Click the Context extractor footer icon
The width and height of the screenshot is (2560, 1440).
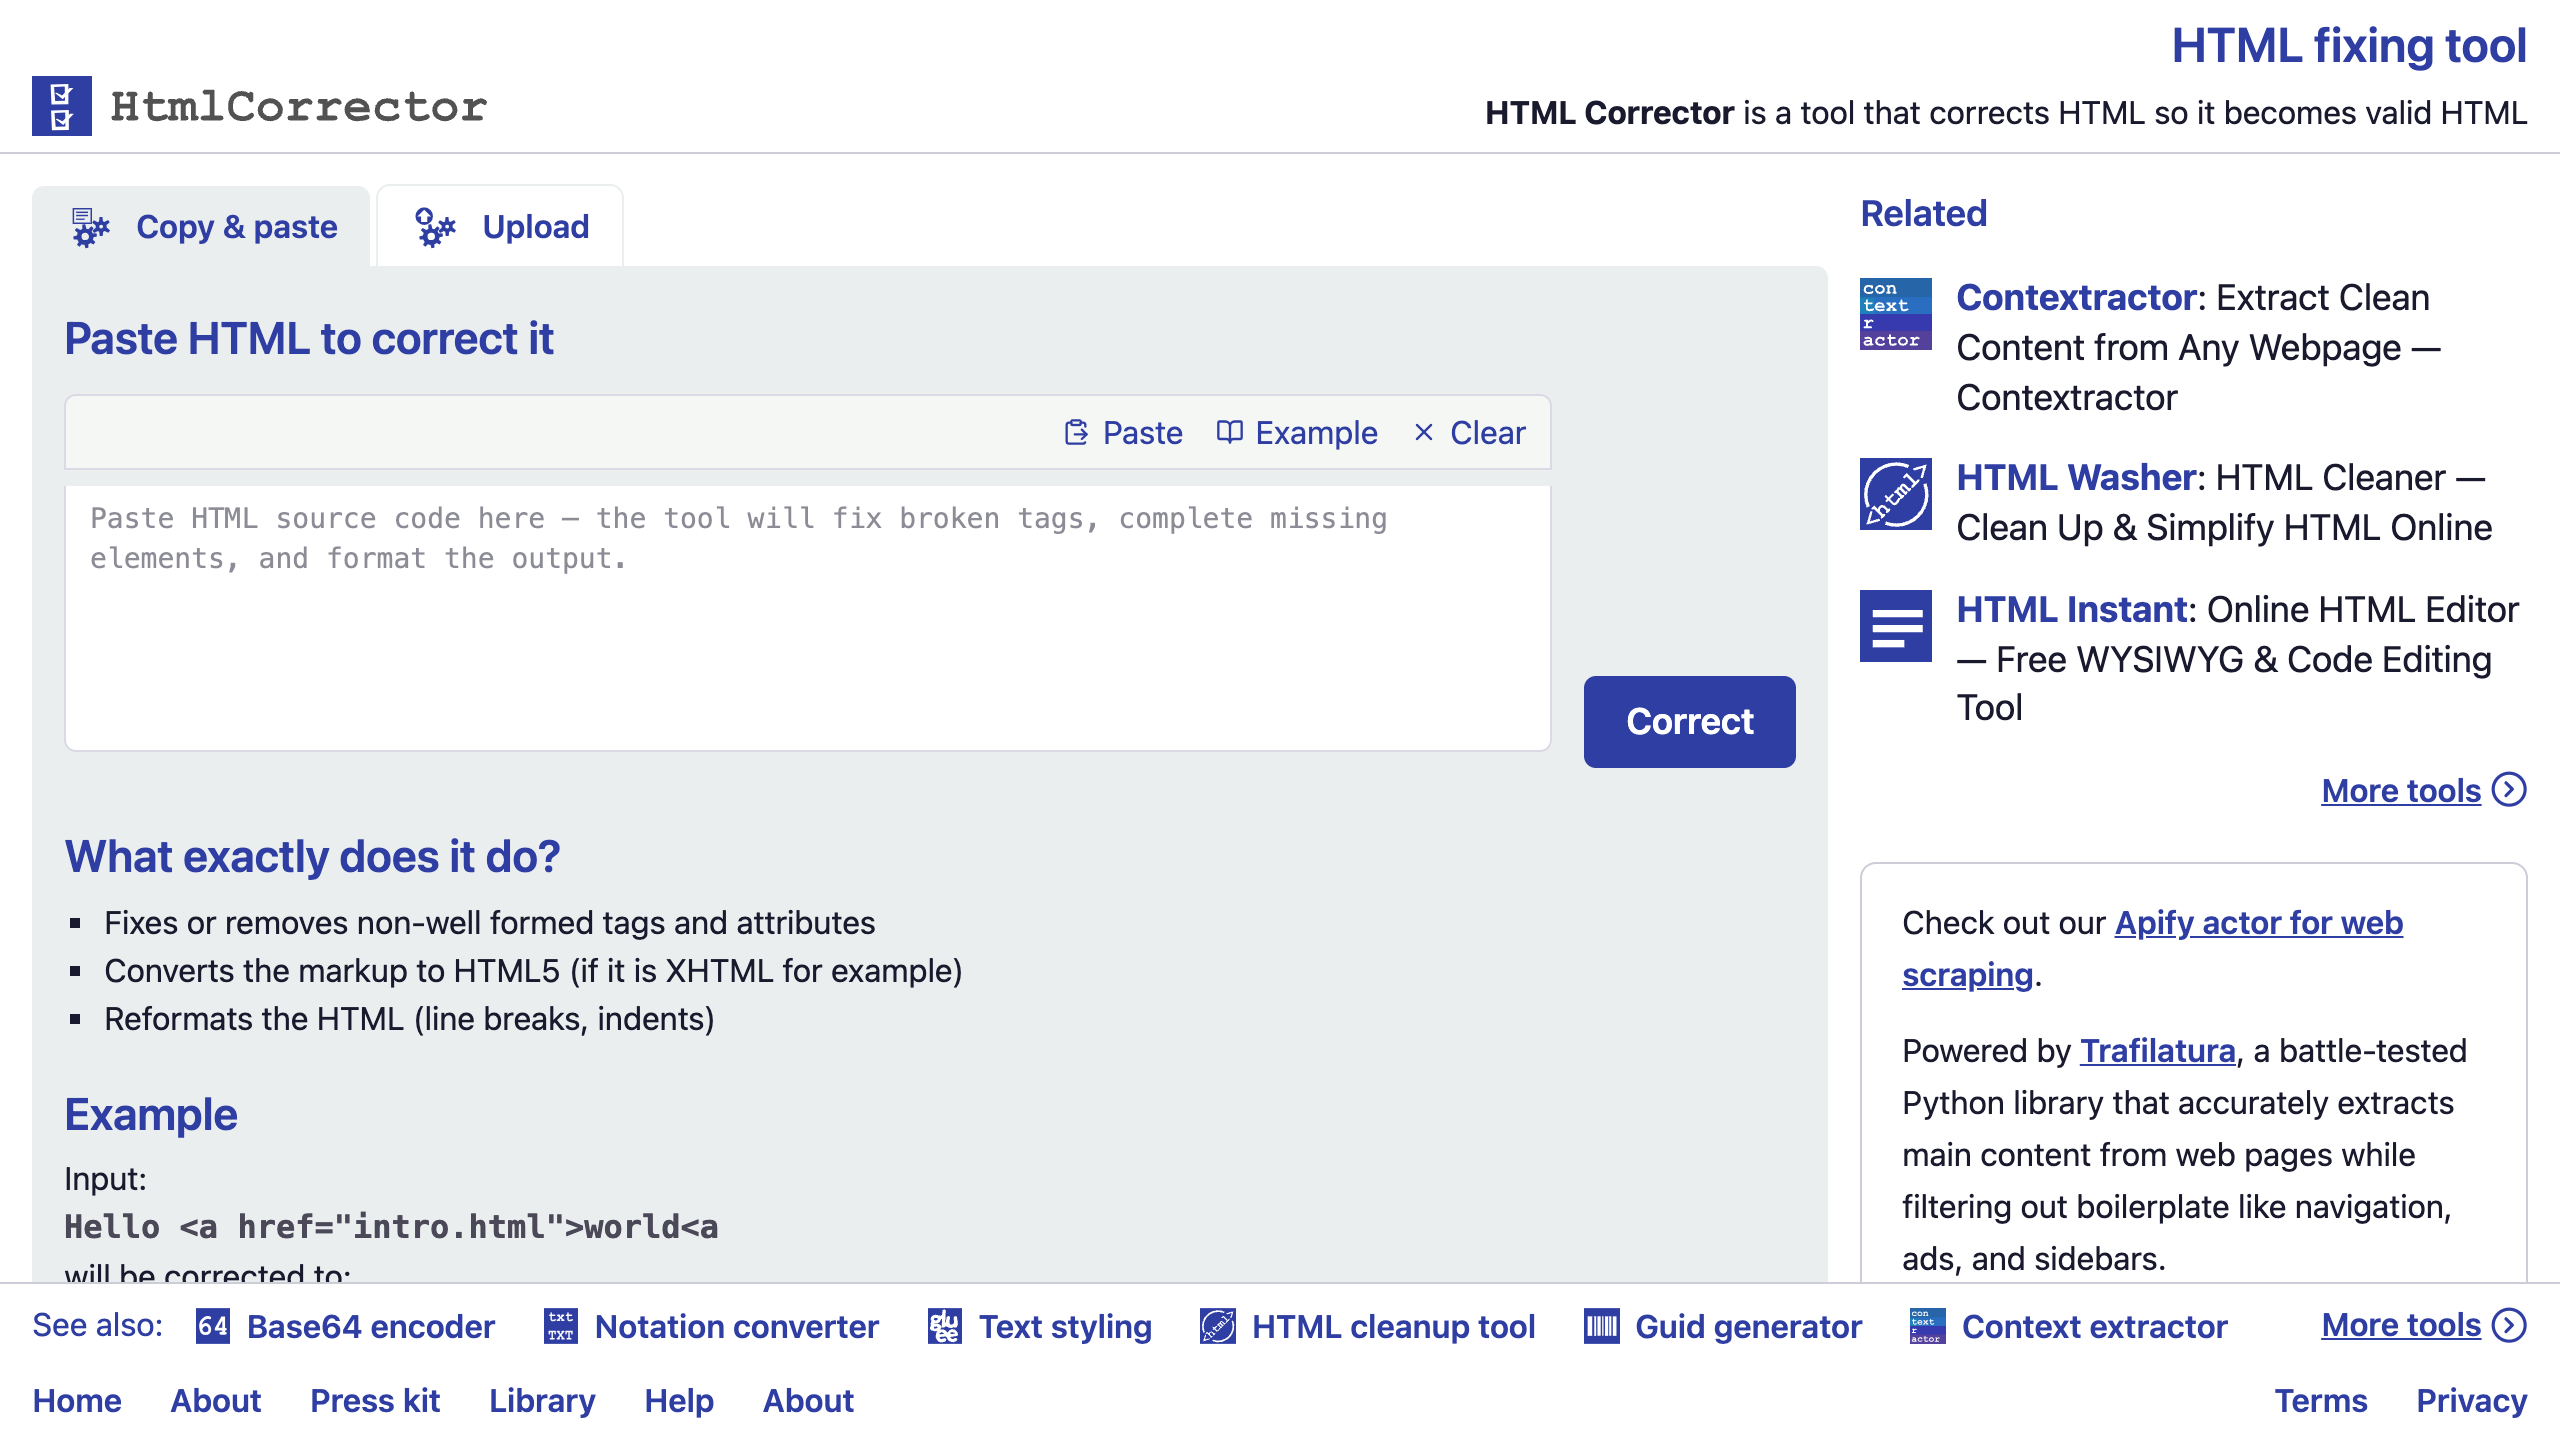[1928, 1326]
